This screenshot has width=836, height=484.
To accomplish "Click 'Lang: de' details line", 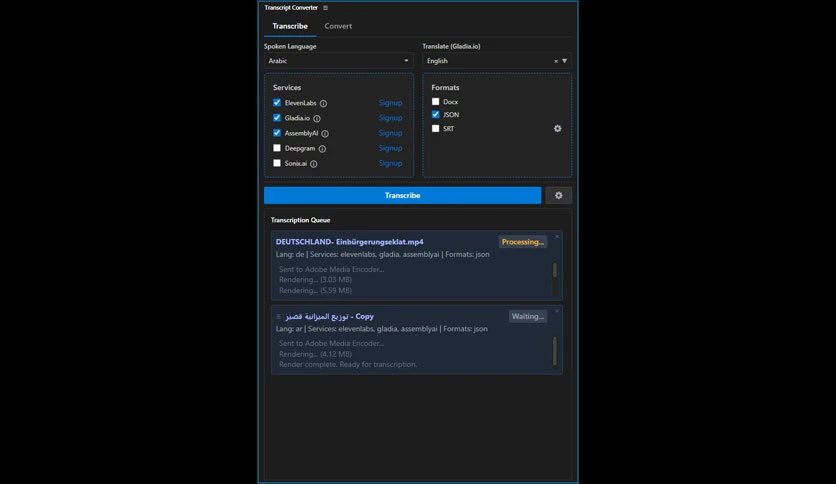I will 382,255.
